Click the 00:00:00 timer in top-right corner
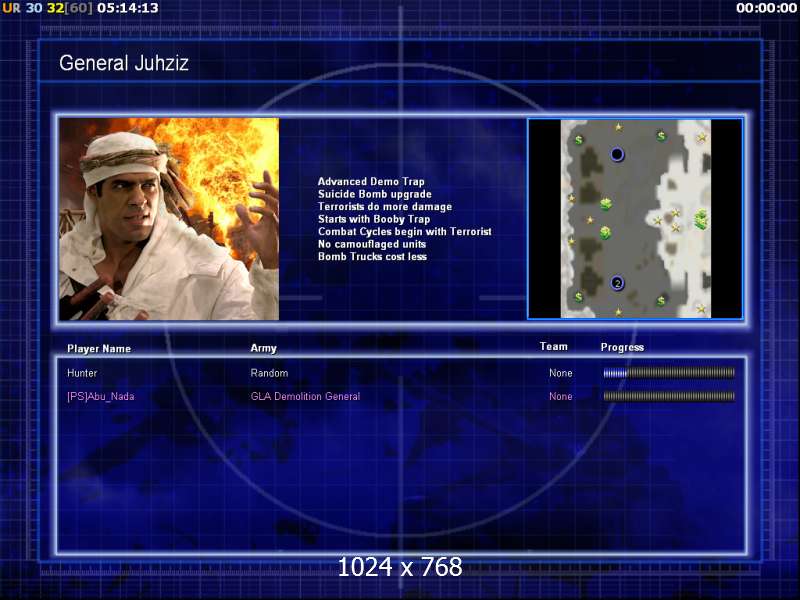 point(766,8)
